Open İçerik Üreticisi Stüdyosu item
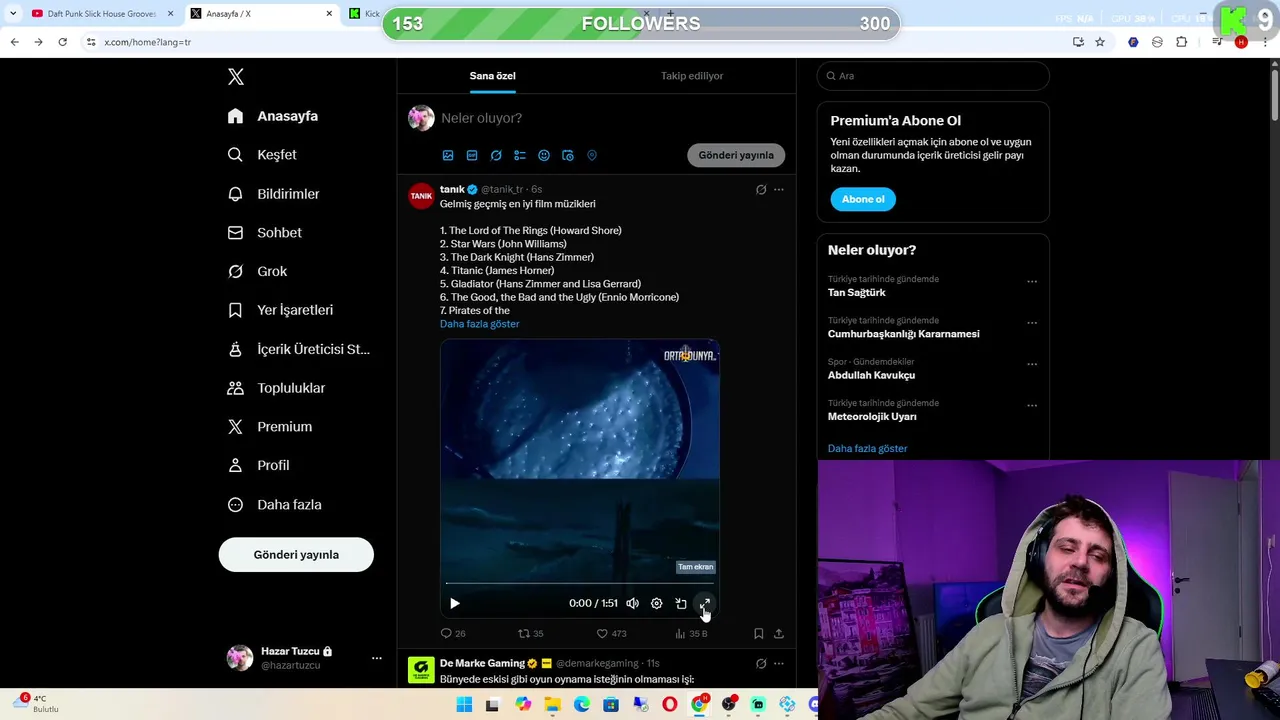Image resolution: width=1280 pixels, height=720 pixels. 298,349
